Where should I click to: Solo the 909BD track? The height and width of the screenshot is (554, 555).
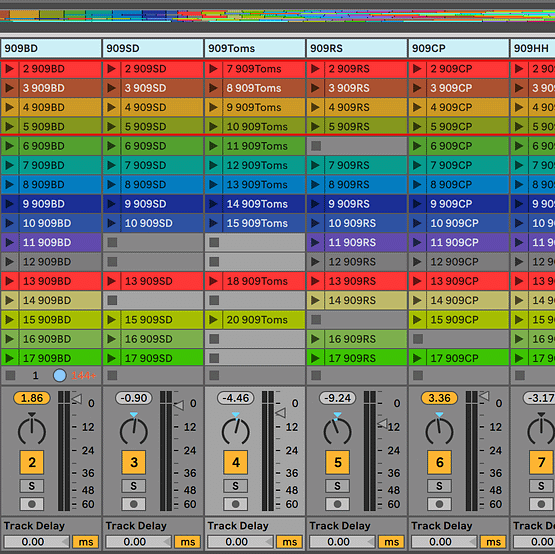tap(32, 486)
